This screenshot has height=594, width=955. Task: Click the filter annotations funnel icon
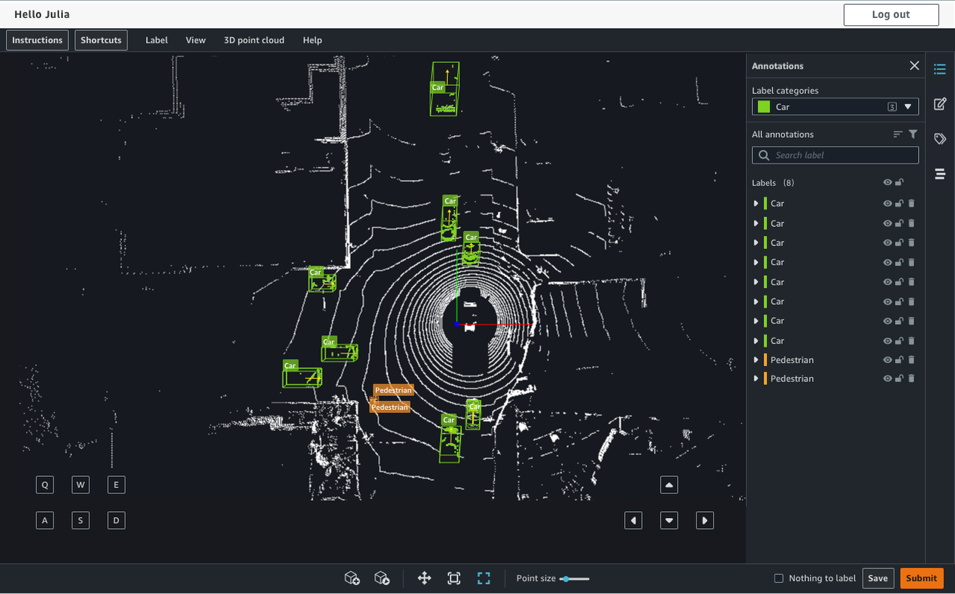(913, 134)
